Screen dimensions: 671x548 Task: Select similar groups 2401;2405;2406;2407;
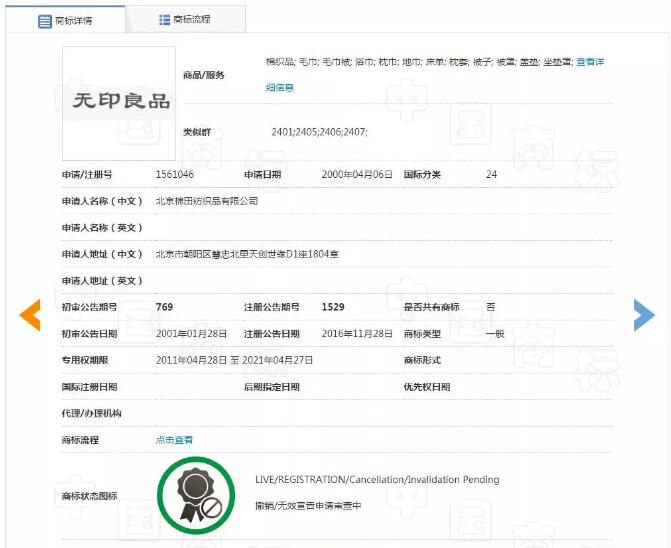(319, 132)
